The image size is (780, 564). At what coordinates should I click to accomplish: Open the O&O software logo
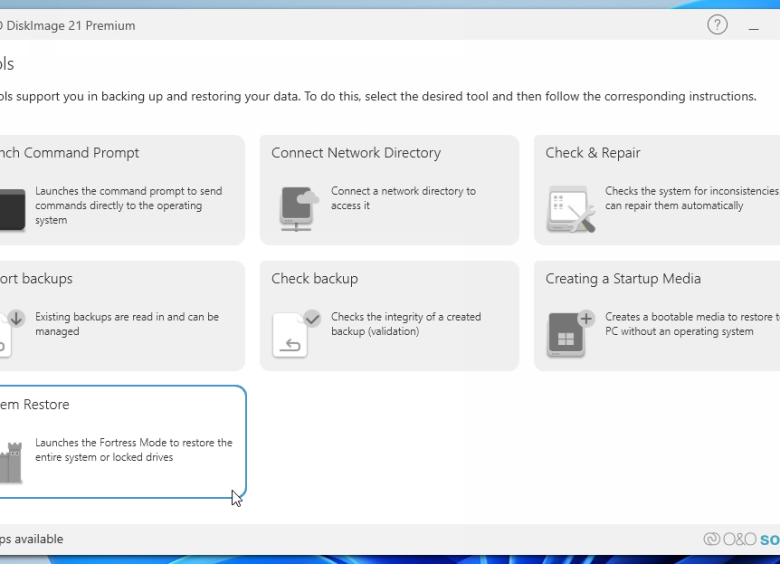pos(741,539)
